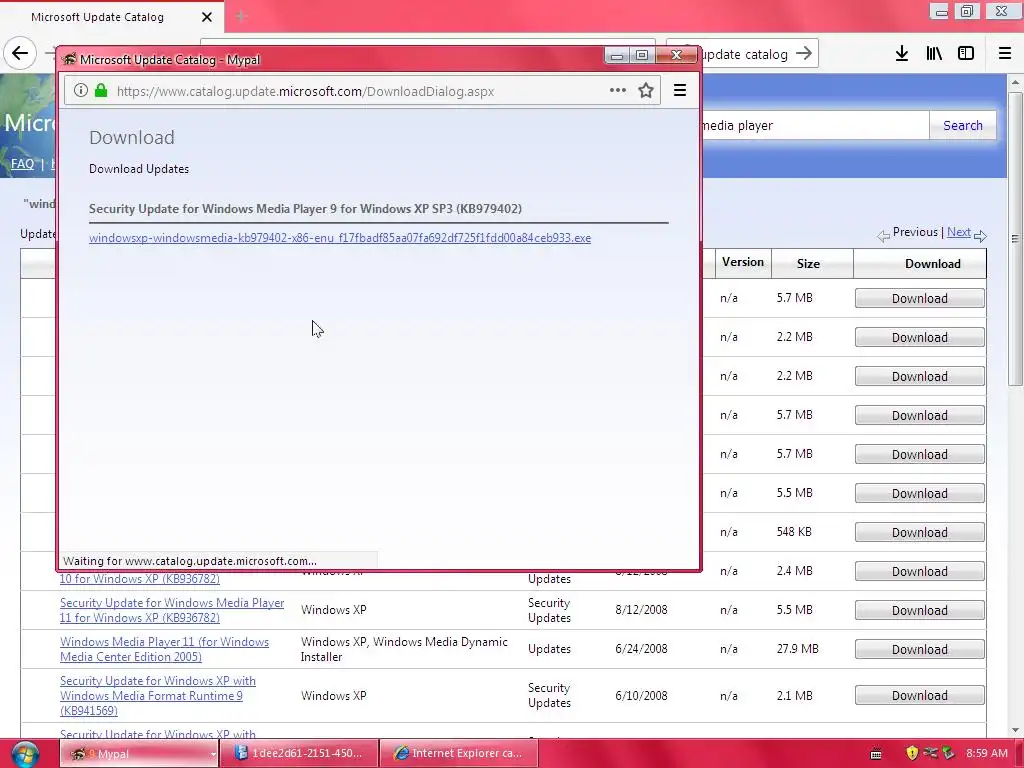Open the Windows Start orb

coord(25,754)
